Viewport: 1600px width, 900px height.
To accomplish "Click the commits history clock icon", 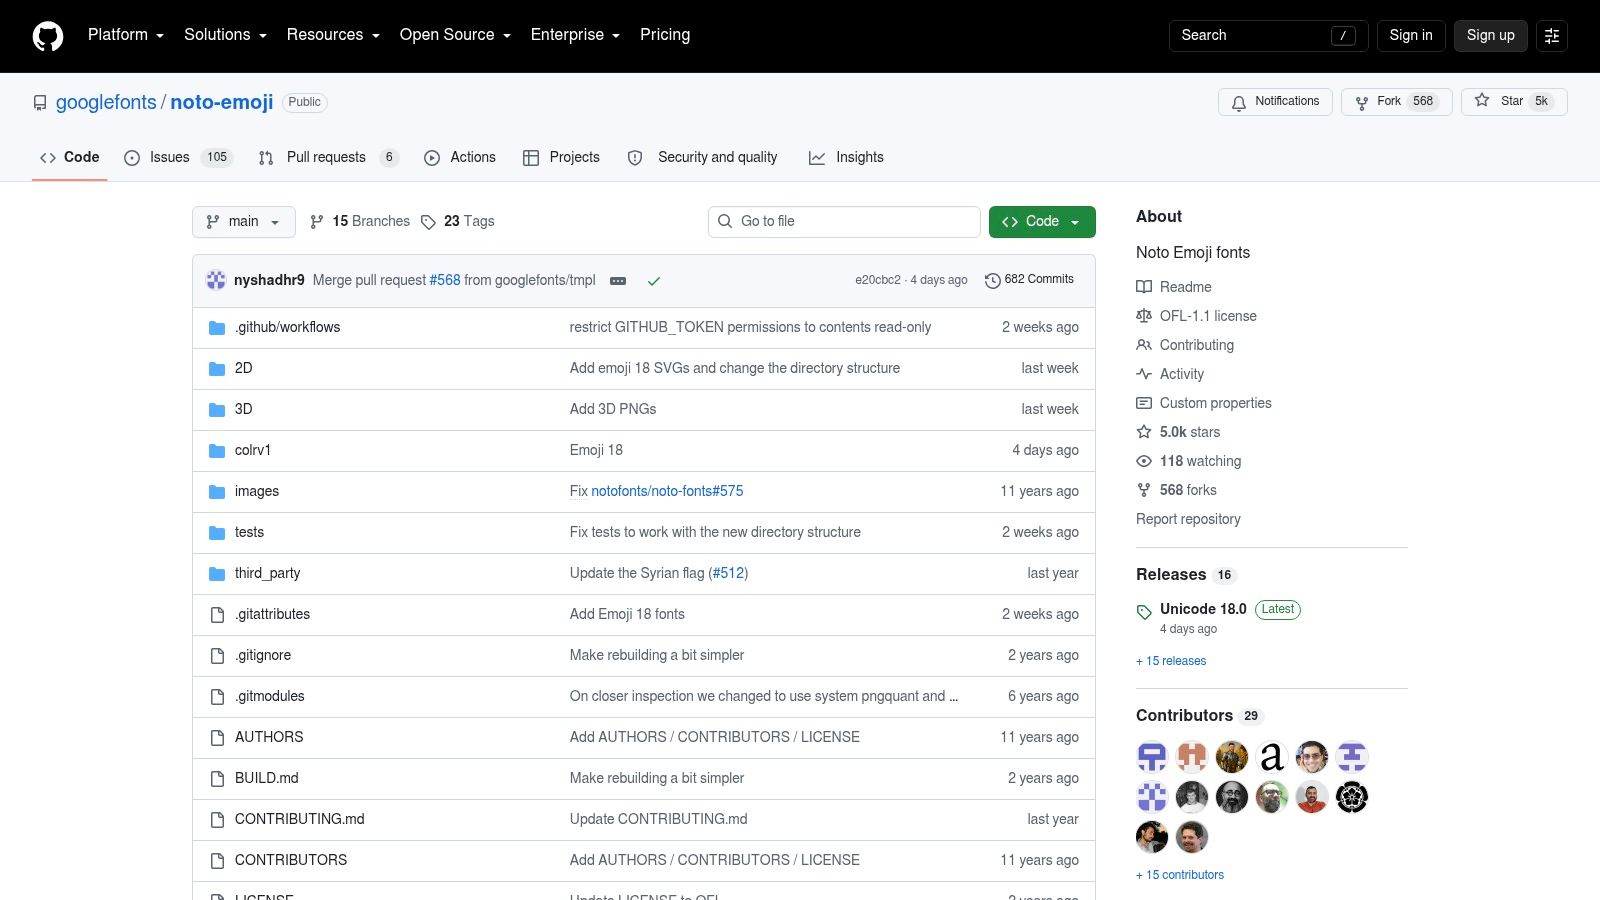I will click(x=993, y=281).
